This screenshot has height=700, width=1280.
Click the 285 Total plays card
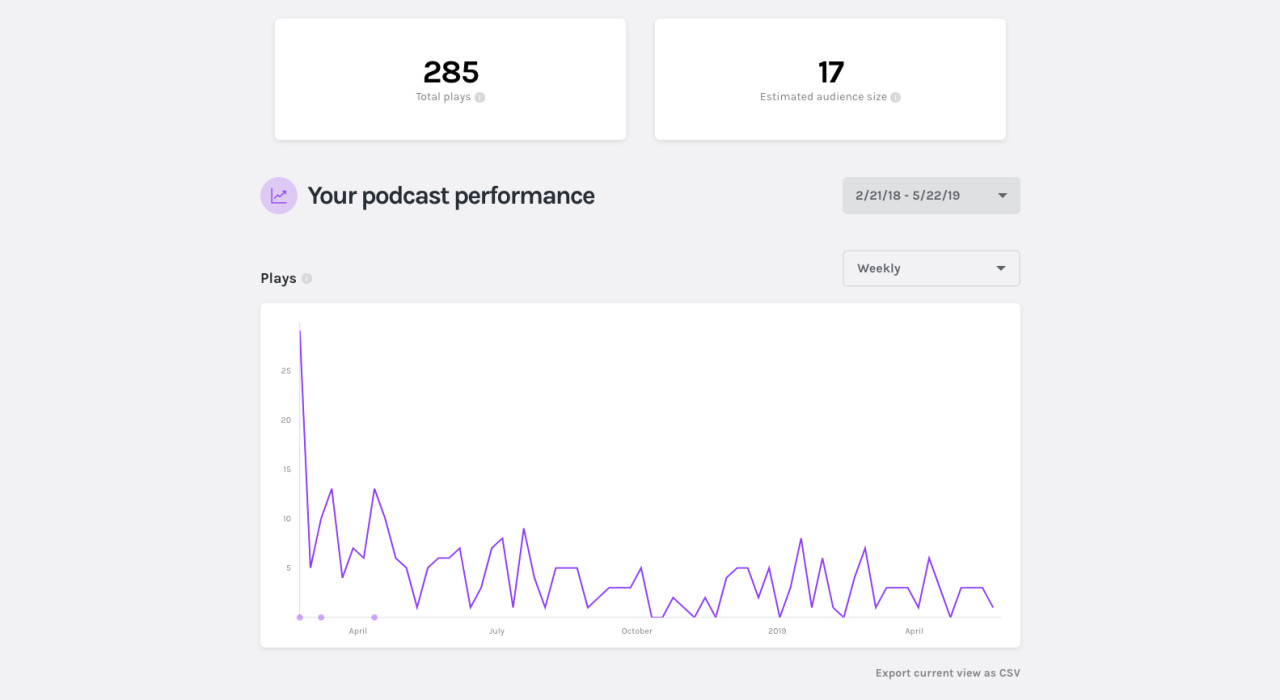tap(450, 79)
